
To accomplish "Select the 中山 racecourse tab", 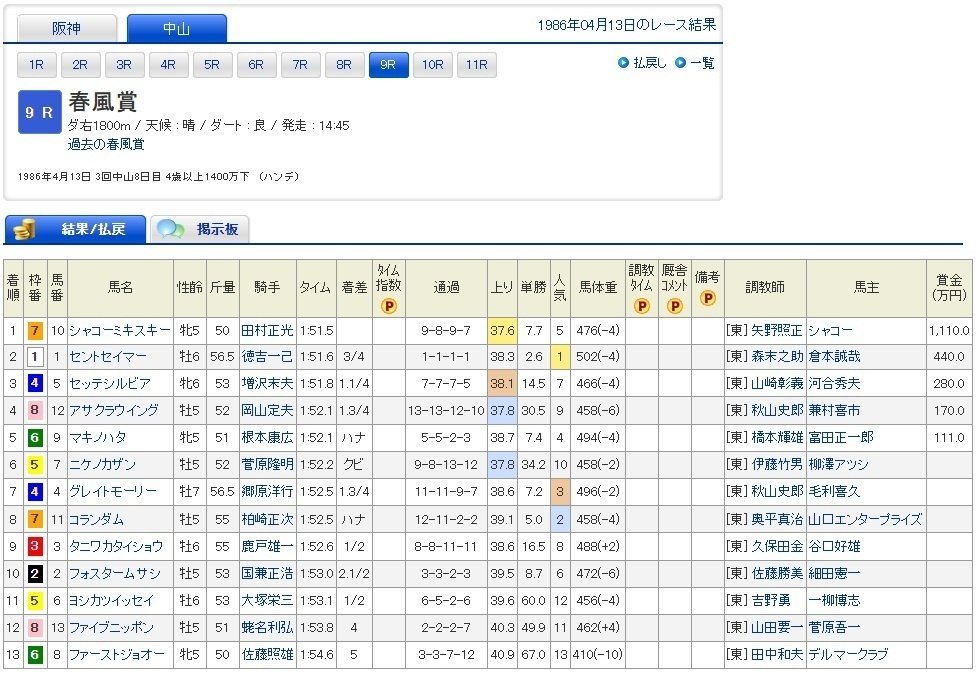I will 175,27.
